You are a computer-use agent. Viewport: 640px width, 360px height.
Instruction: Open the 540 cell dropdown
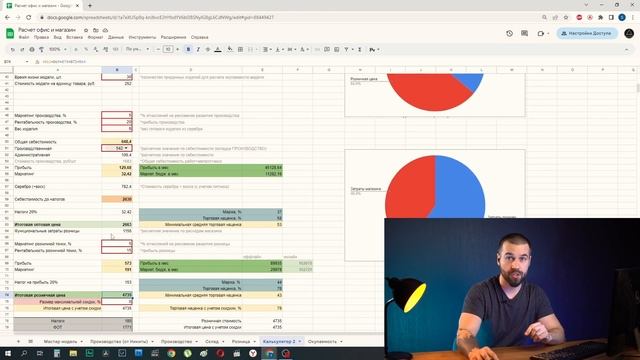tap(126, 148)
